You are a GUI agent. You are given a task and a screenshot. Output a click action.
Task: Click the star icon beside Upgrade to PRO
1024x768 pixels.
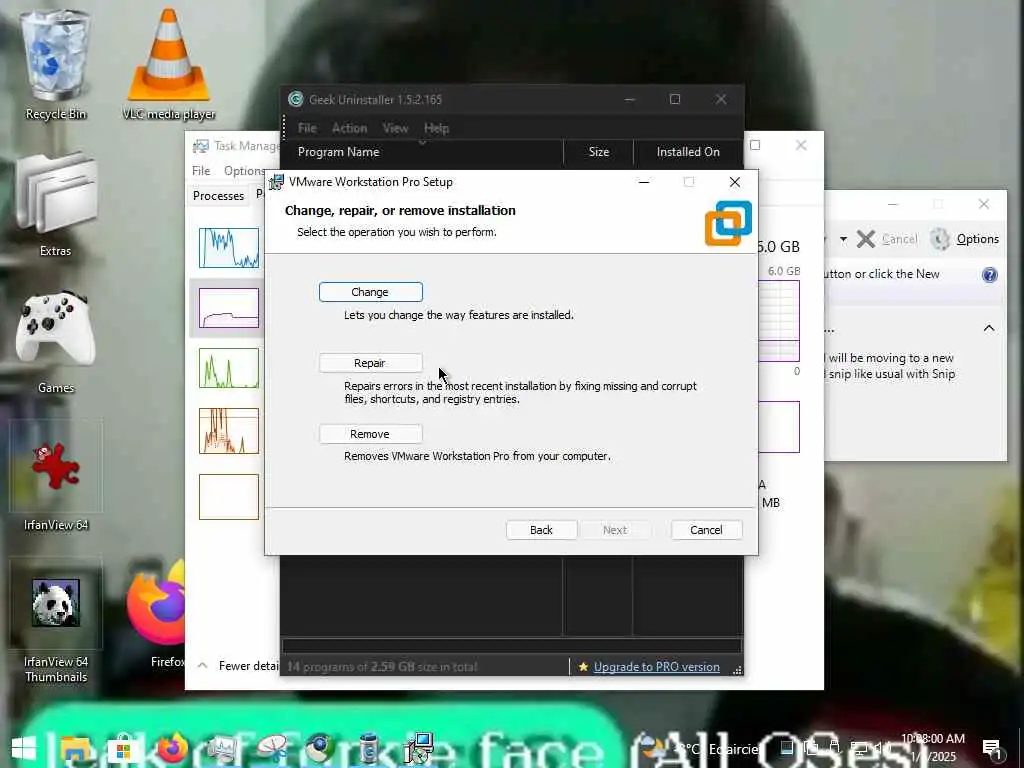(x=583, y=667)
